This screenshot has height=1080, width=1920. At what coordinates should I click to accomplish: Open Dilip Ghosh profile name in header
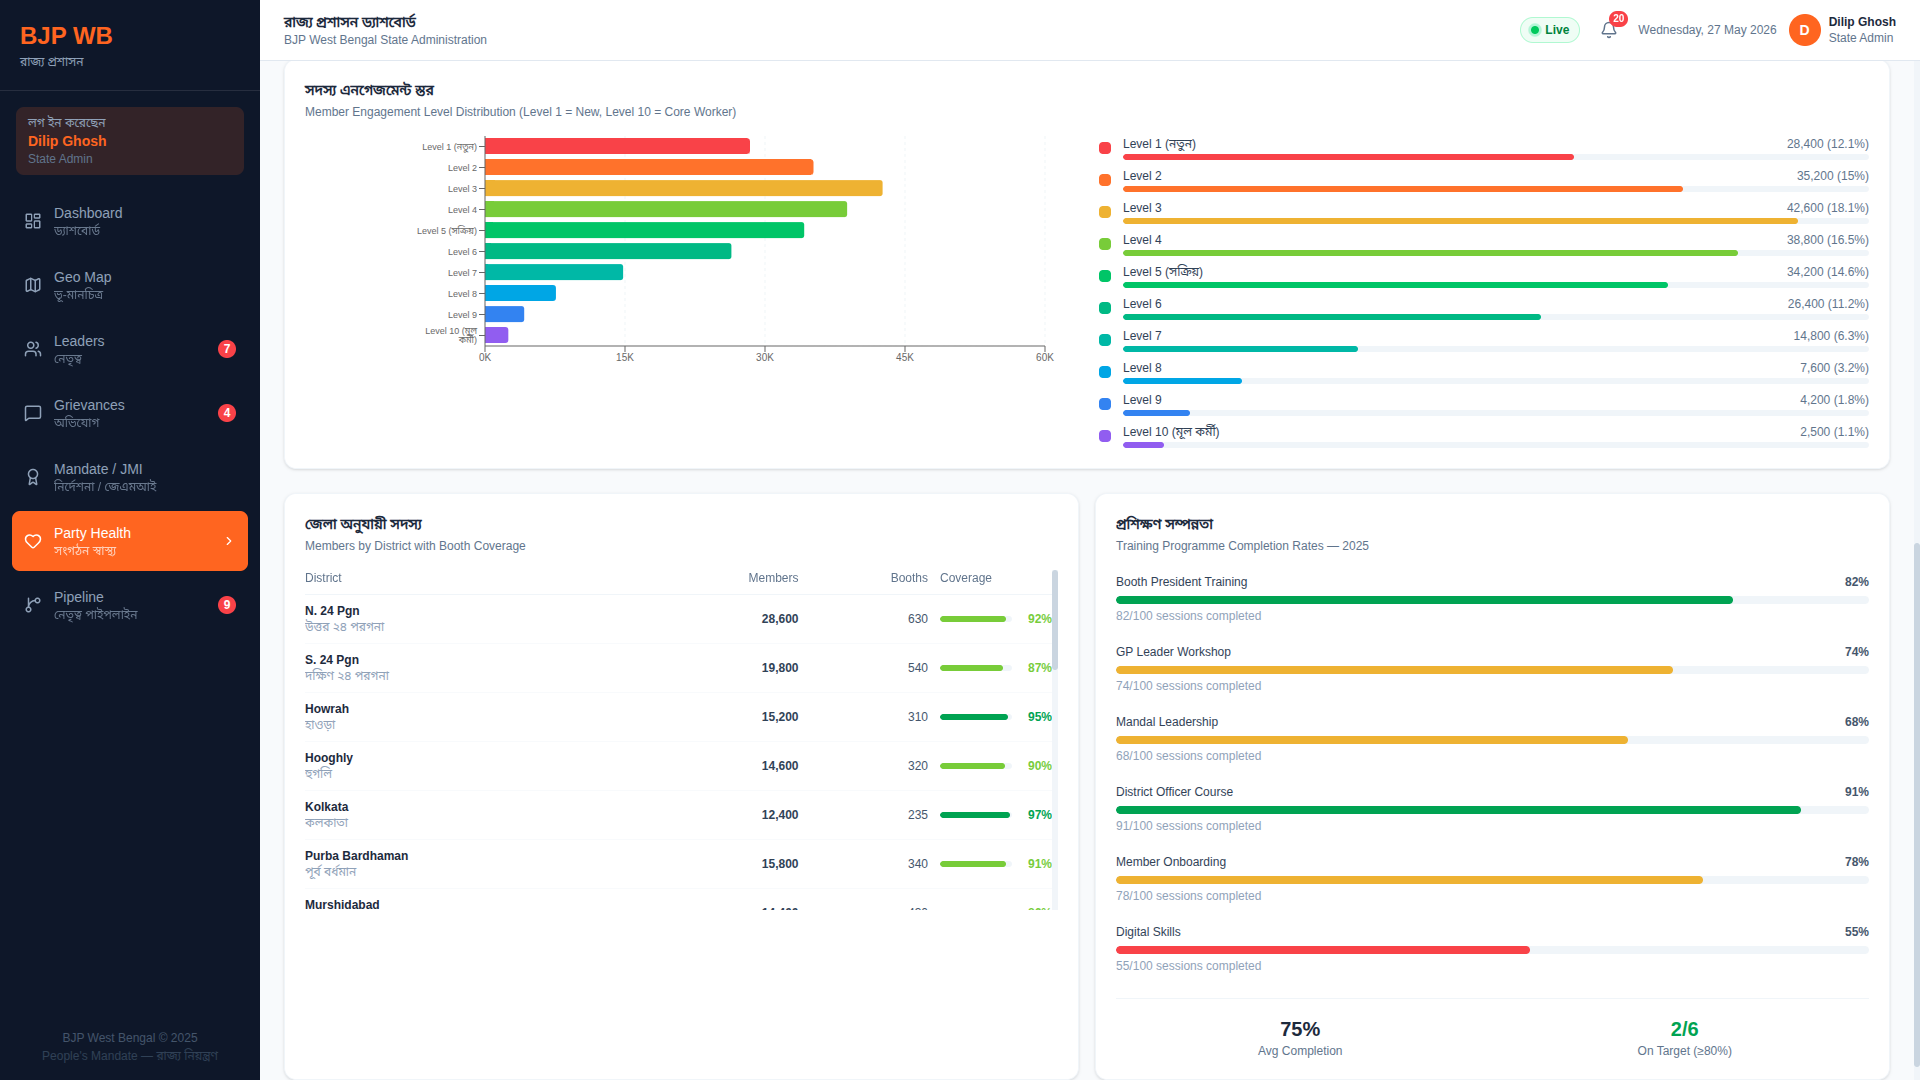(x=1862, y=22)
